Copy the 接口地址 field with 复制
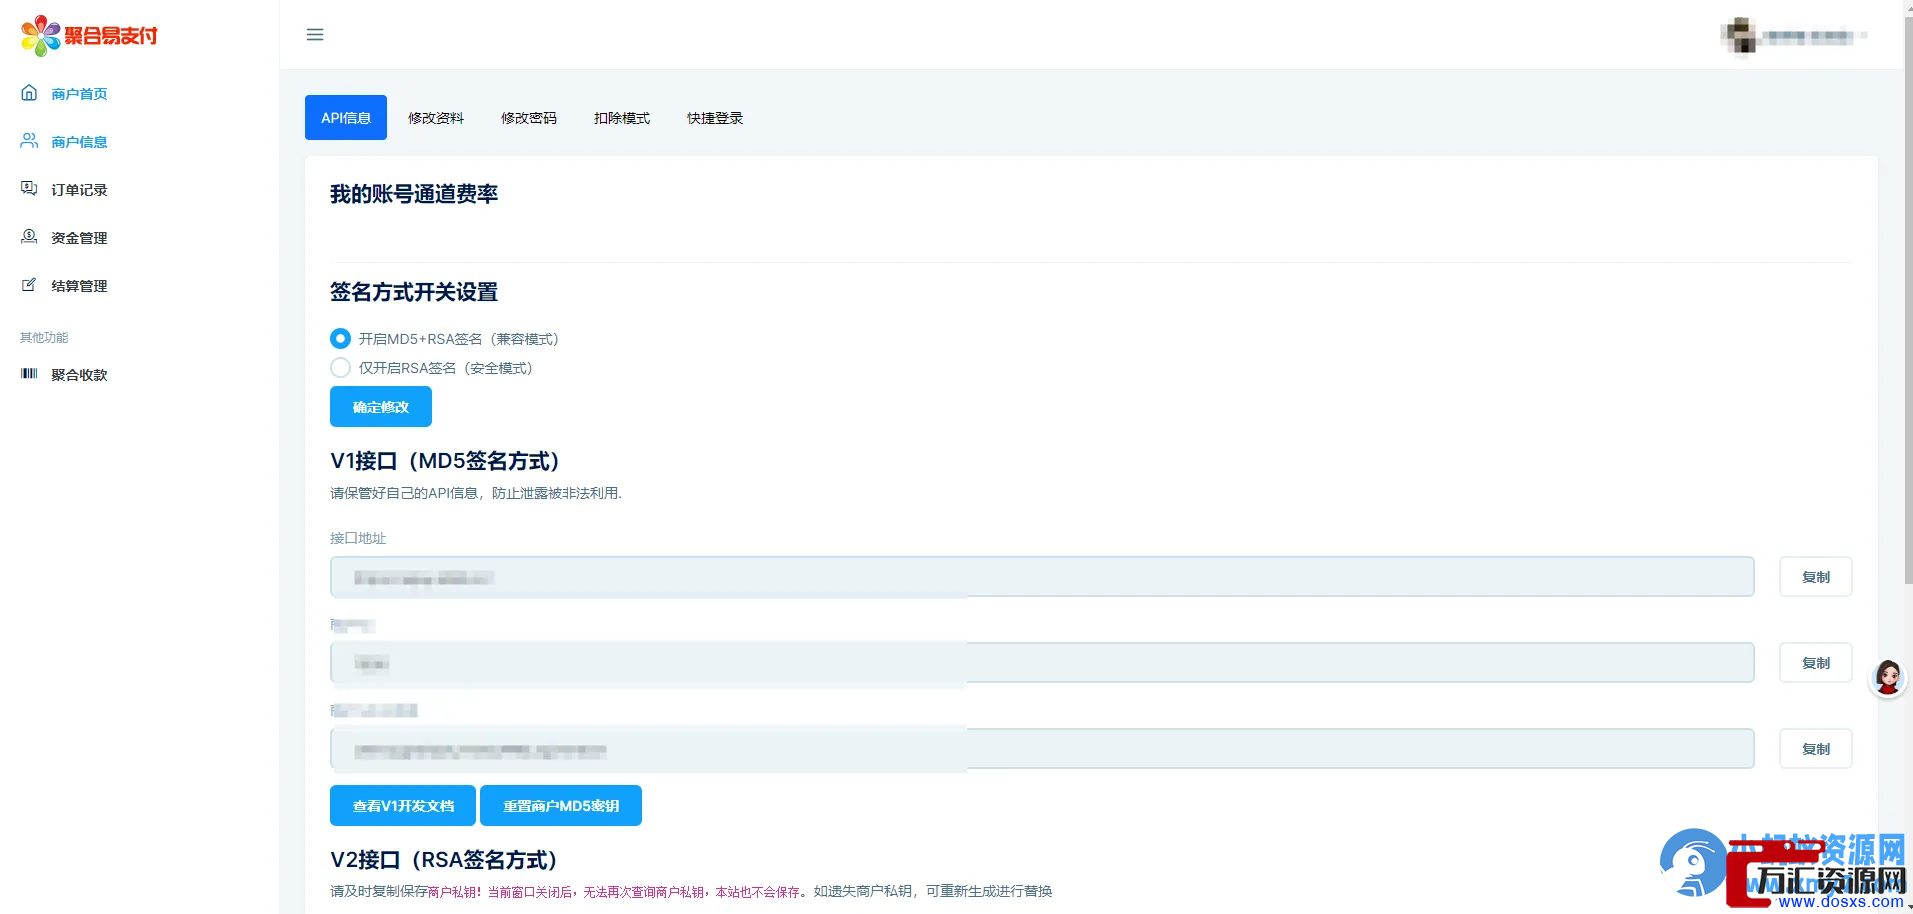Image resolution: width=1913 pixels, height=914 pixels. coord(1815,577)
